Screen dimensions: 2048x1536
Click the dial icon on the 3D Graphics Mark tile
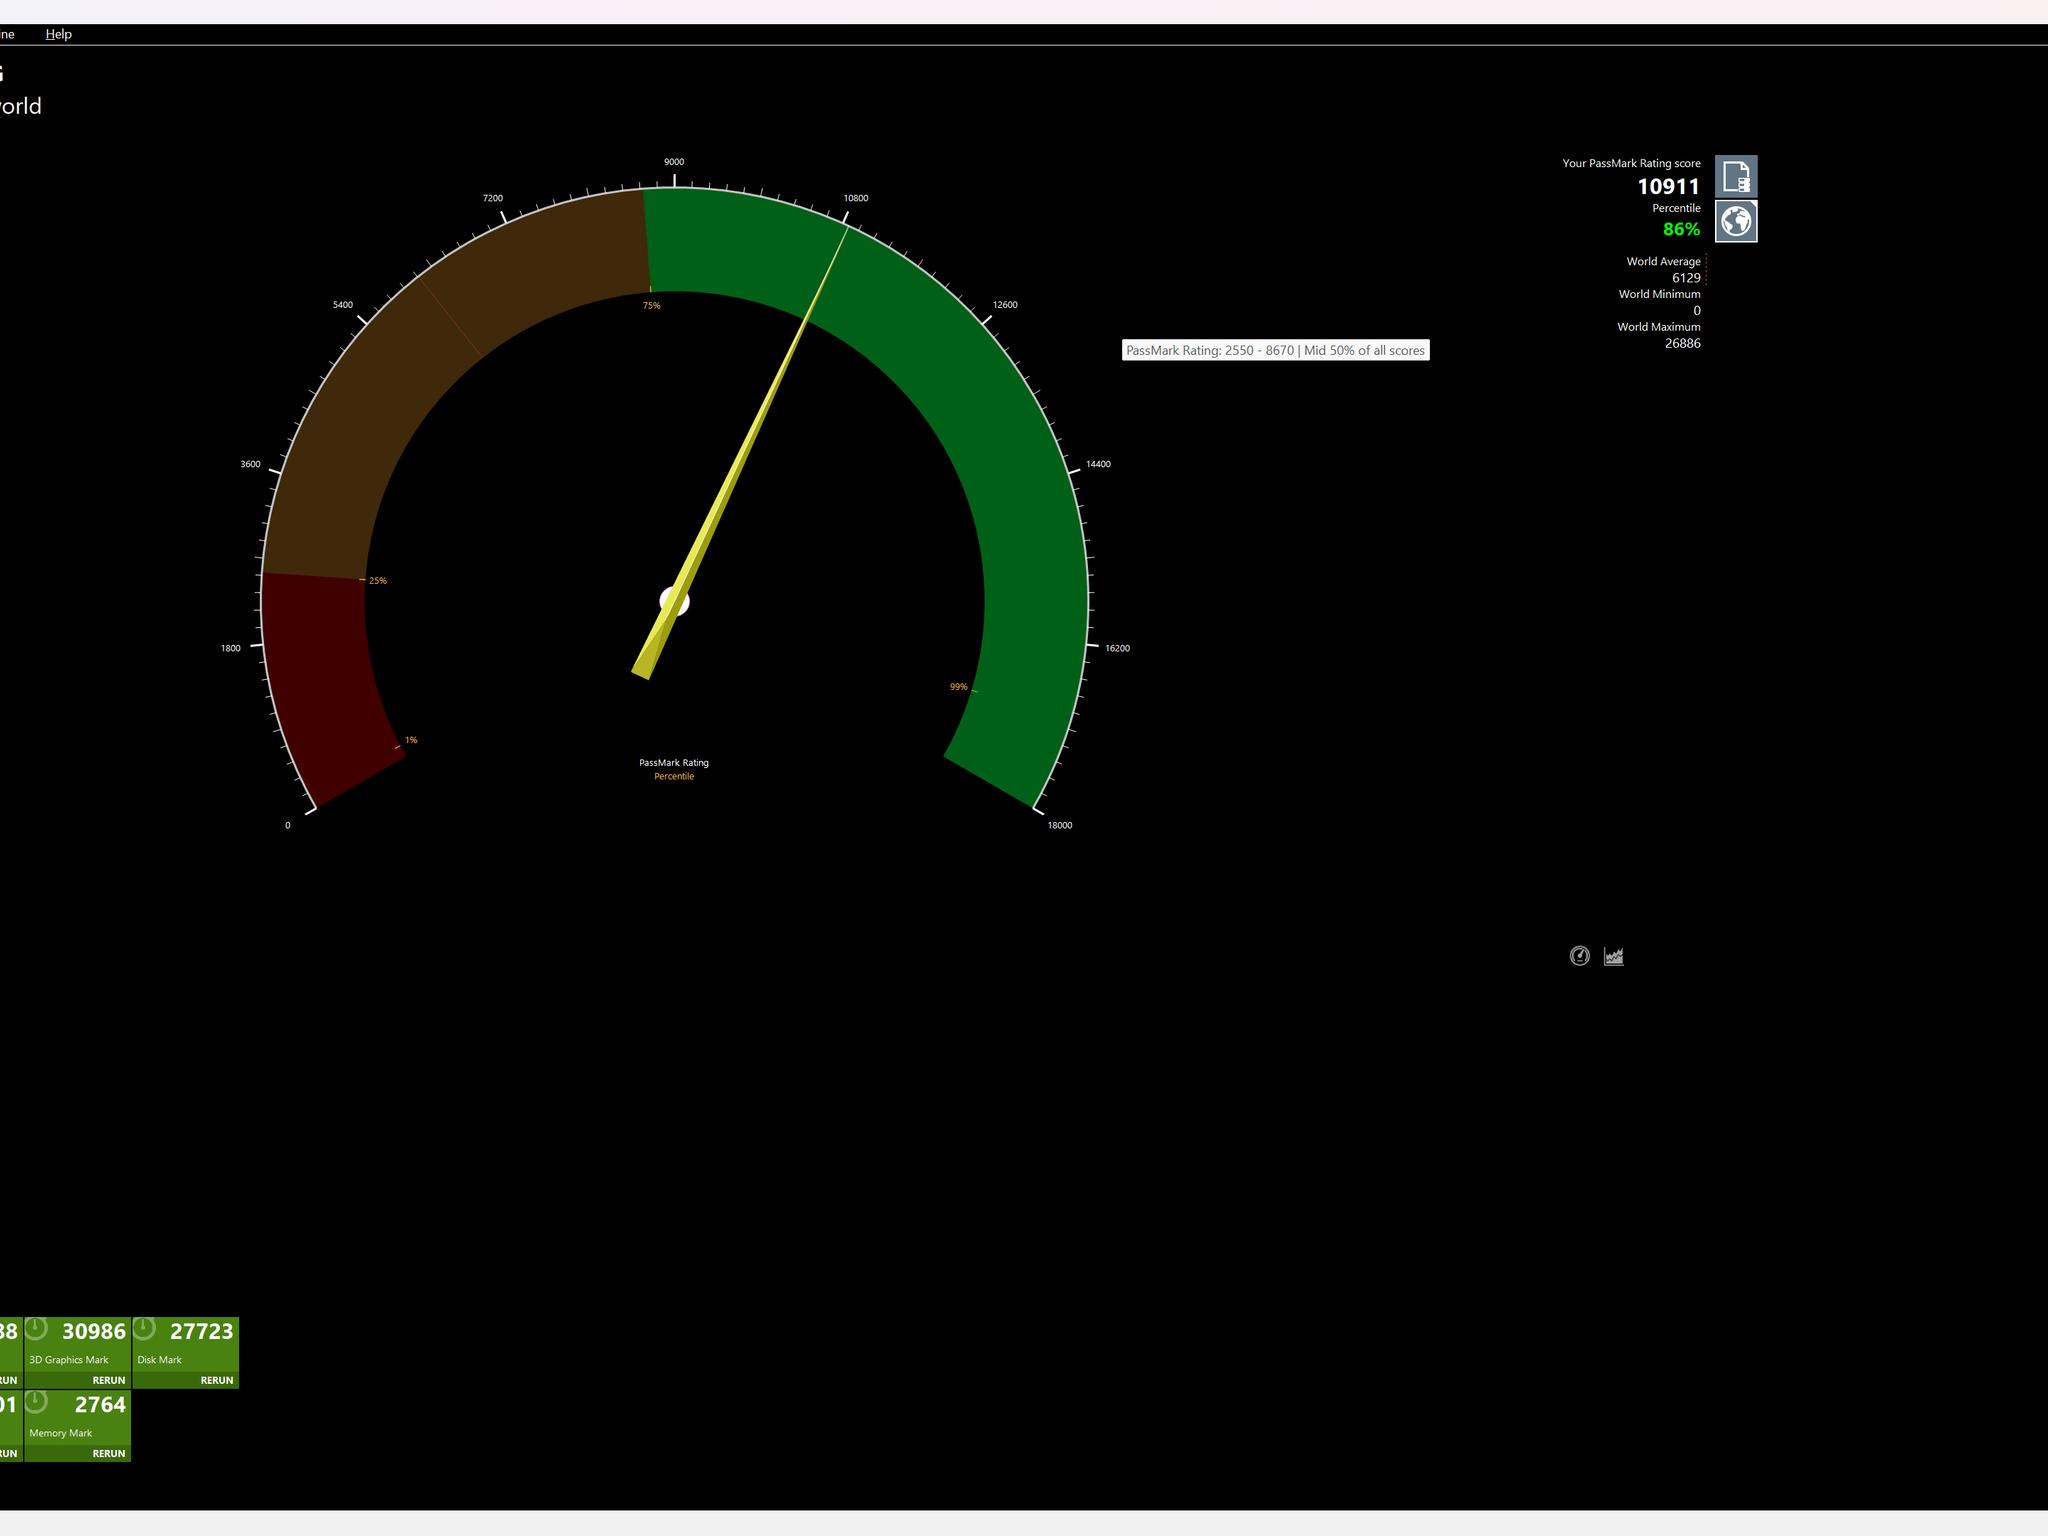(37, 1329)
